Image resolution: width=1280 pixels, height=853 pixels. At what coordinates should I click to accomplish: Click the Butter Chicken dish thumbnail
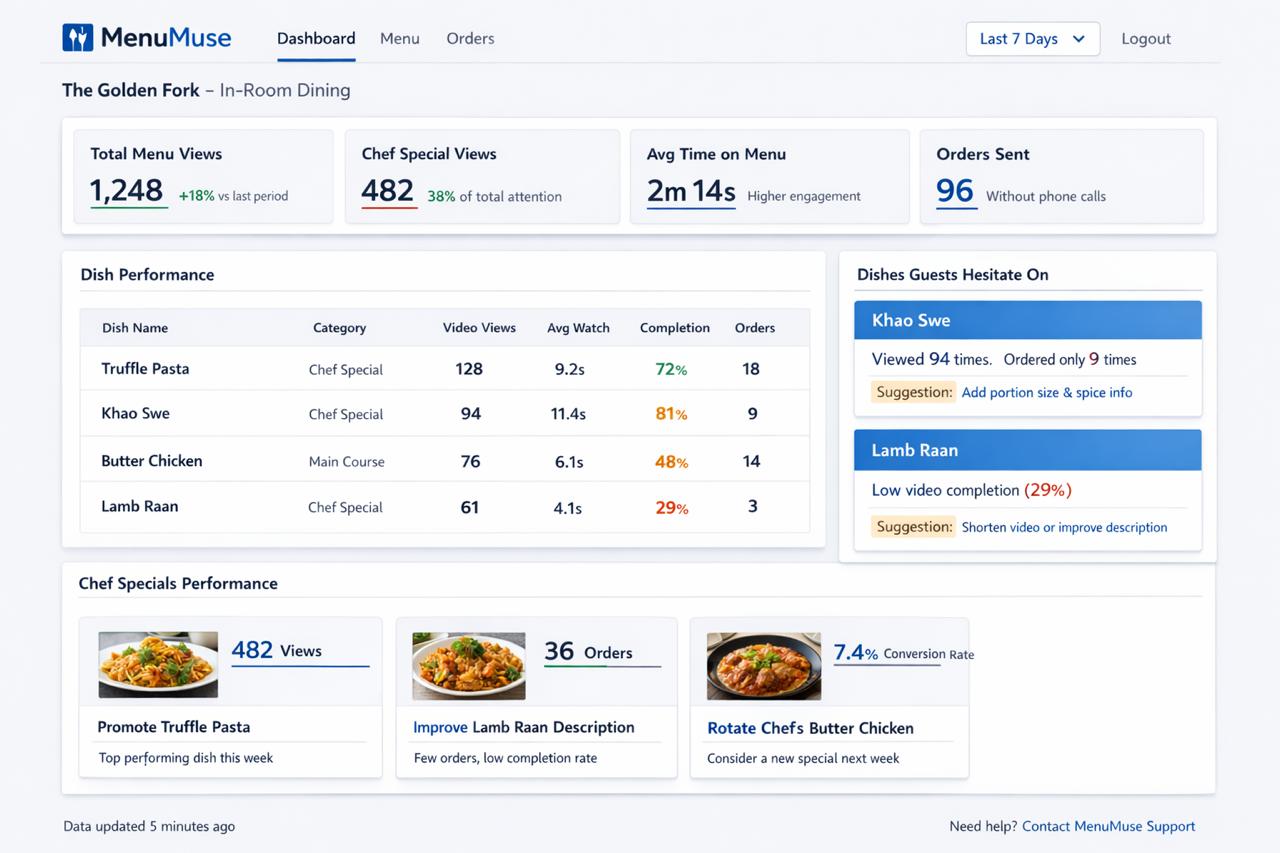pyautogui.click(x=763, y=665)
